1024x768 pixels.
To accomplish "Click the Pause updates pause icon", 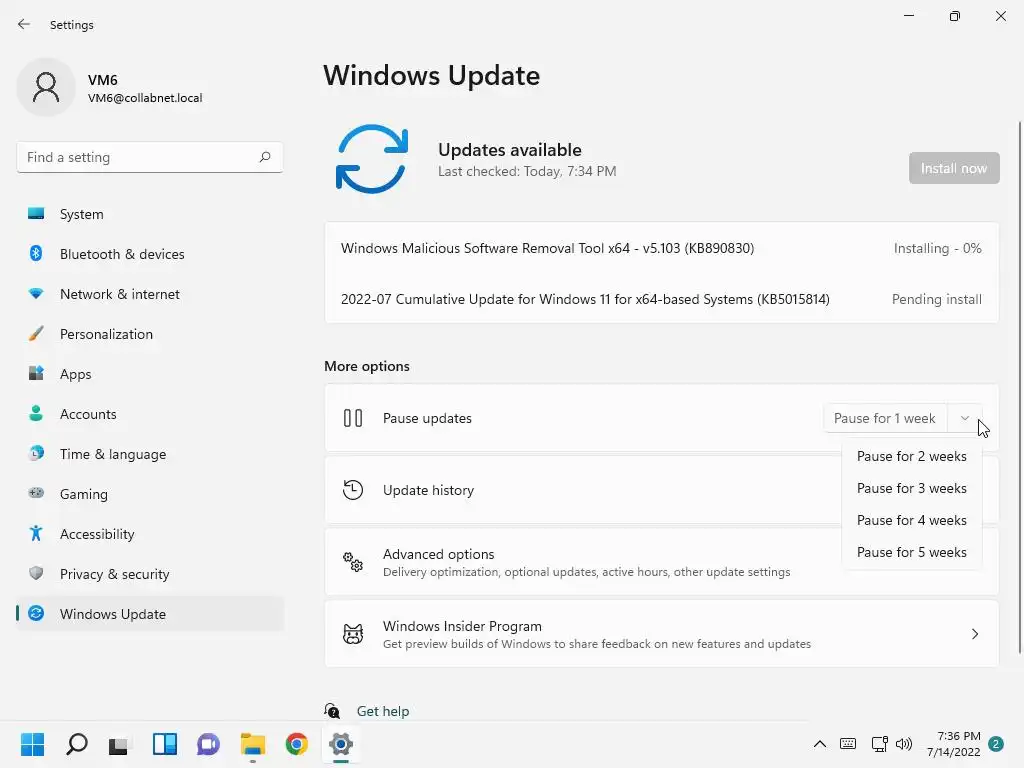I will click(x=353, y=418).
